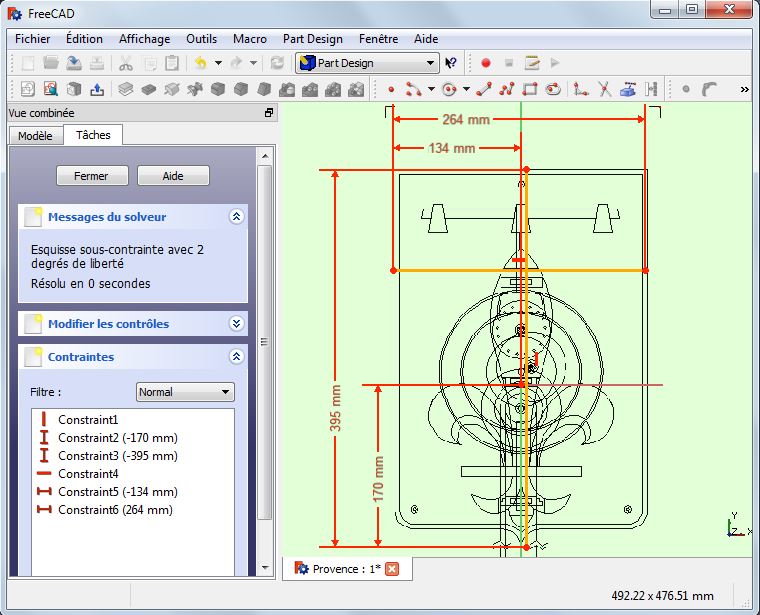Expand the Modifier les contrôles section
This screenshot has height=615, width=760.
coord(236,324)
